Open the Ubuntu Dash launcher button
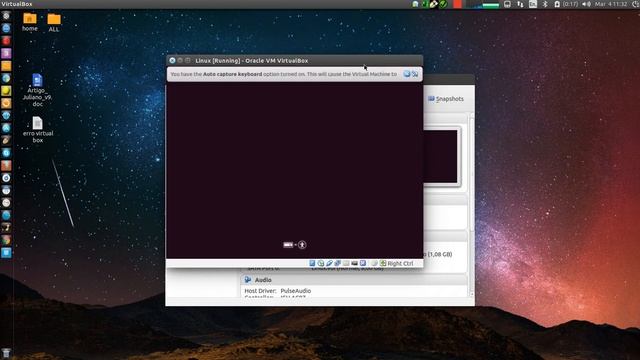Screen dimensions: 640x360 tap(6, 16)
